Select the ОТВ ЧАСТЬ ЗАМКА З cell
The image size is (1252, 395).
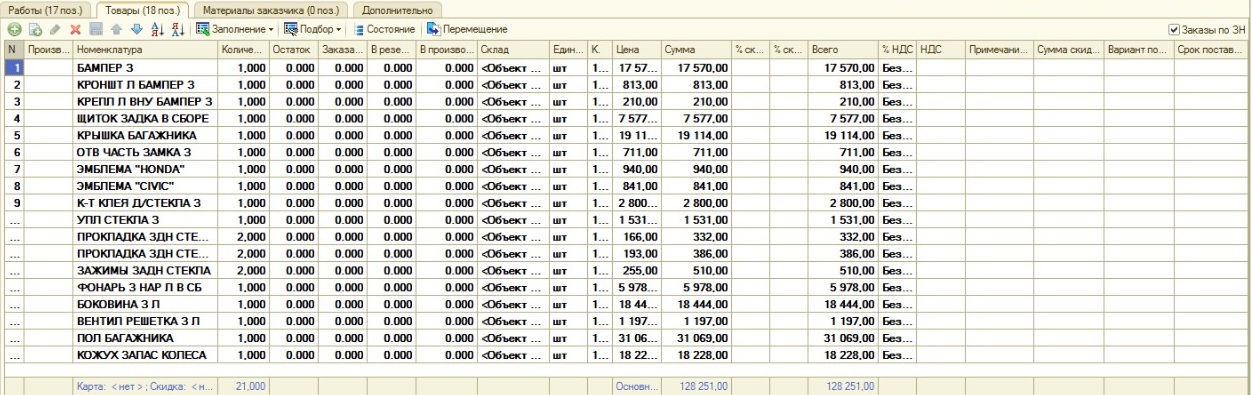[145, 152]
